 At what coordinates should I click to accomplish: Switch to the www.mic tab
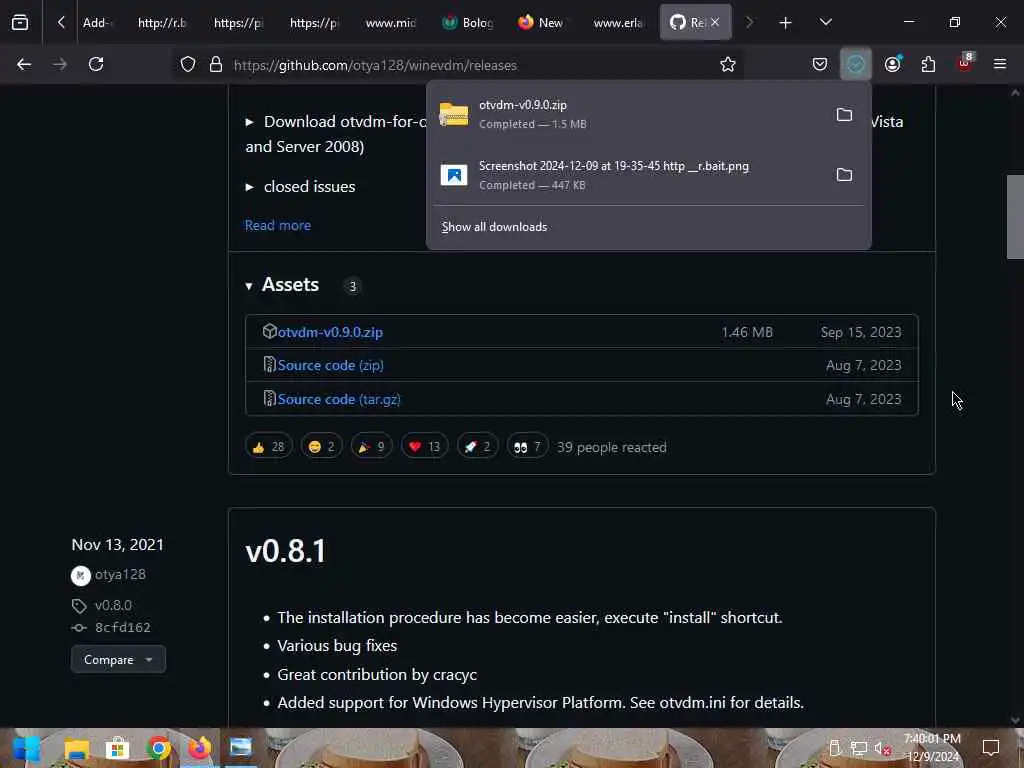click(391, 22)
